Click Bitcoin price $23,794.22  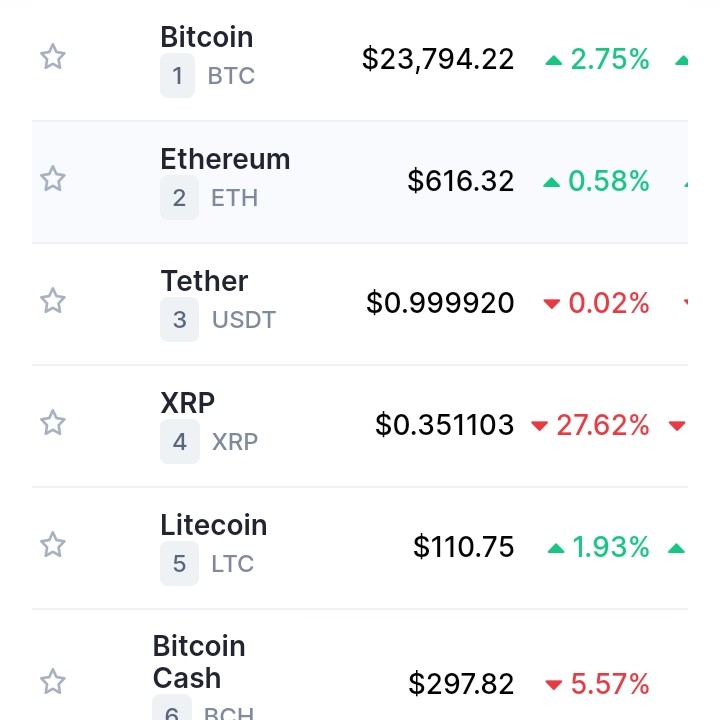coord(438,59)
